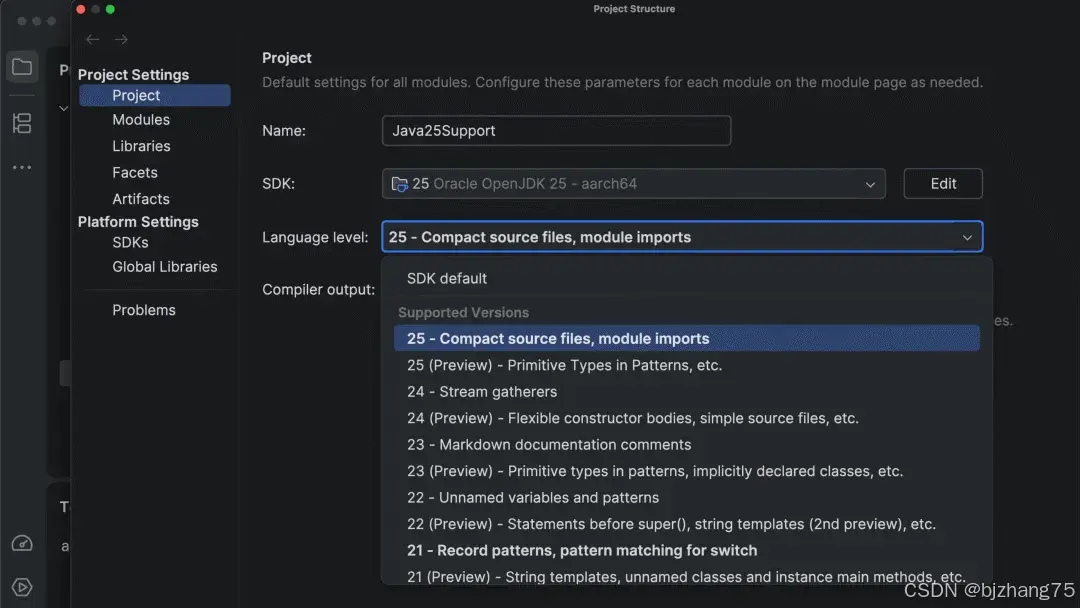Pick 25 (Preview) Primitive Types in Patterns
Viewport: 1080px width, 608px height.
point(564,365)
